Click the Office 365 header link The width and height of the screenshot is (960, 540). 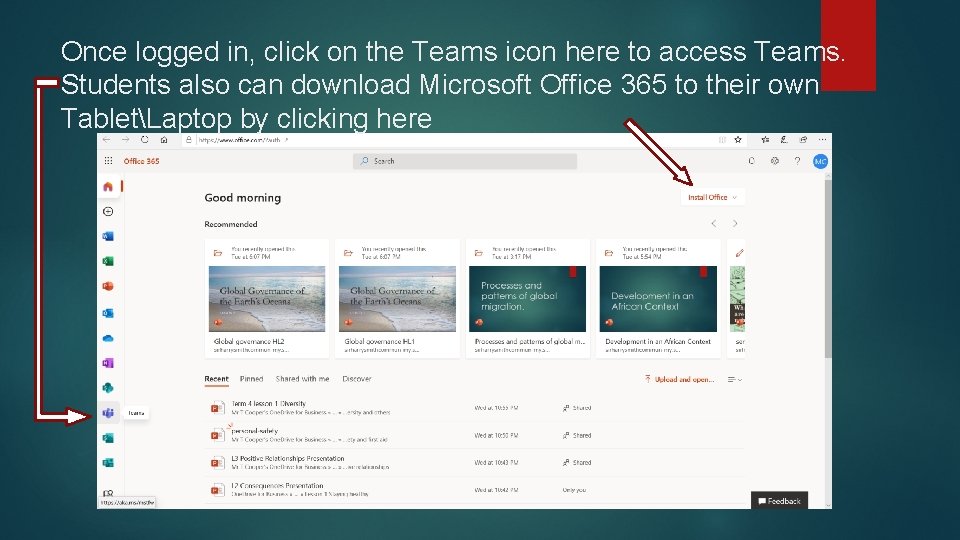(x=141, y=161)
